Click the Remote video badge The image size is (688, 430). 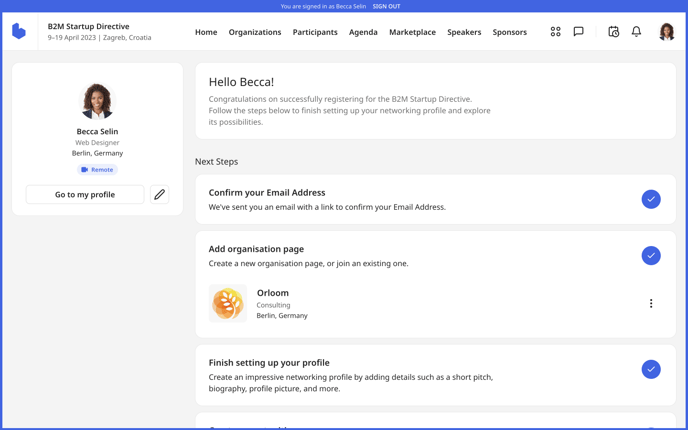click(x=97, y=170)
